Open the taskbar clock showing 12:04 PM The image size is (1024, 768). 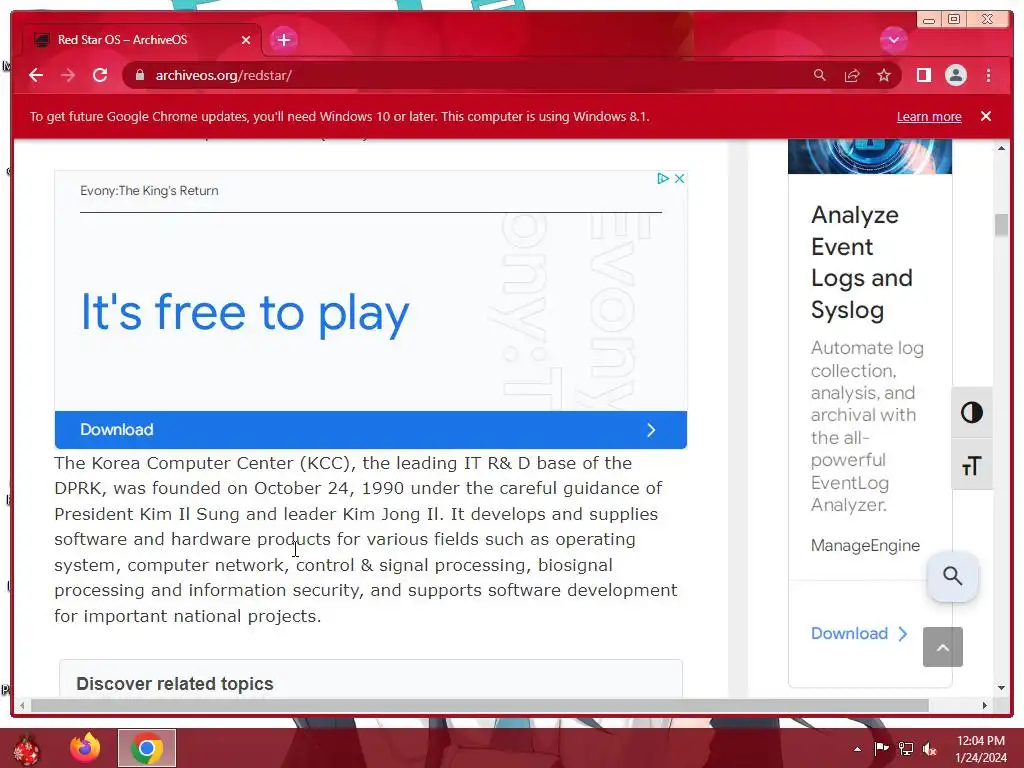click(x=981, y=749)
